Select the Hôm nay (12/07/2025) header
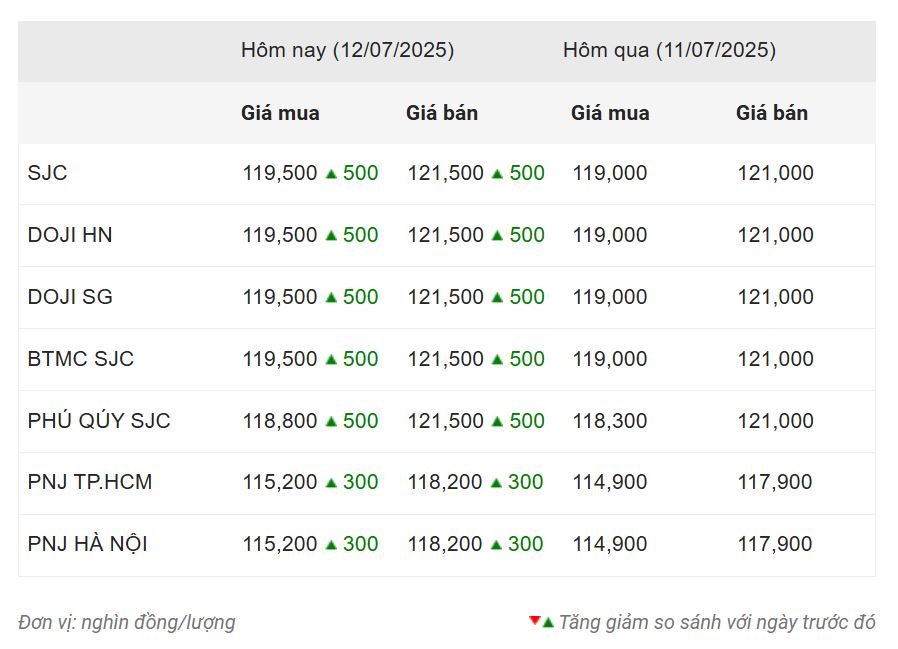The image size is (898, 649). [347, 50]
